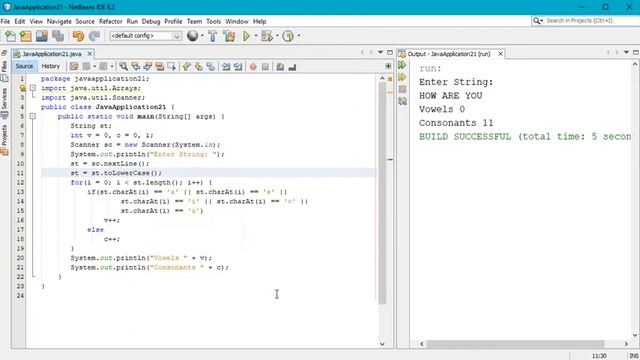Open the Source menu
640x360 pixels.
(x=85, y=21)
